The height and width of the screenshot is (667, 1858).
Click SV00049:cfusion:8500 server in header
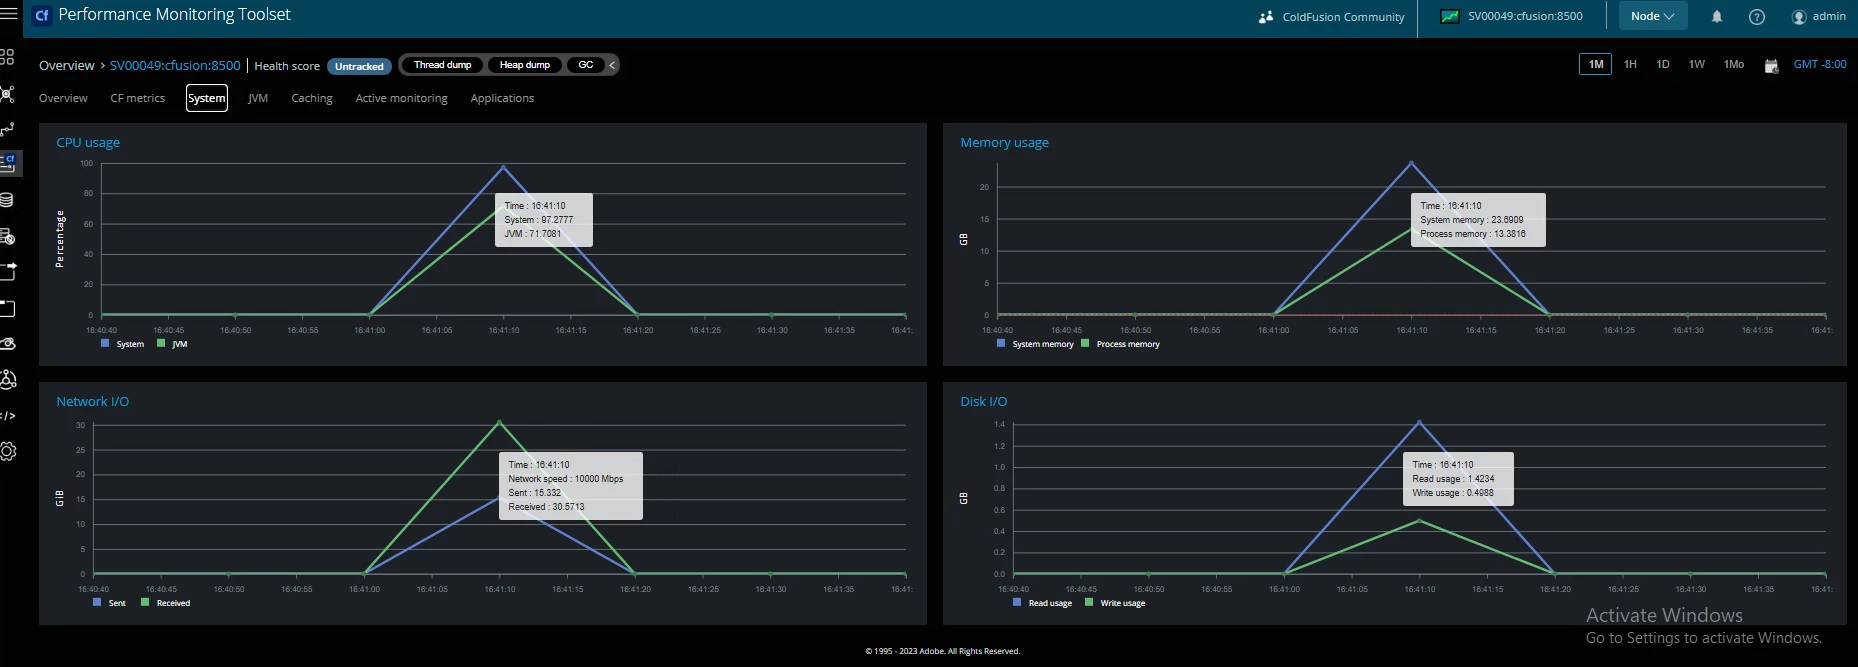pyautogui.click(x=1525, y=16)
